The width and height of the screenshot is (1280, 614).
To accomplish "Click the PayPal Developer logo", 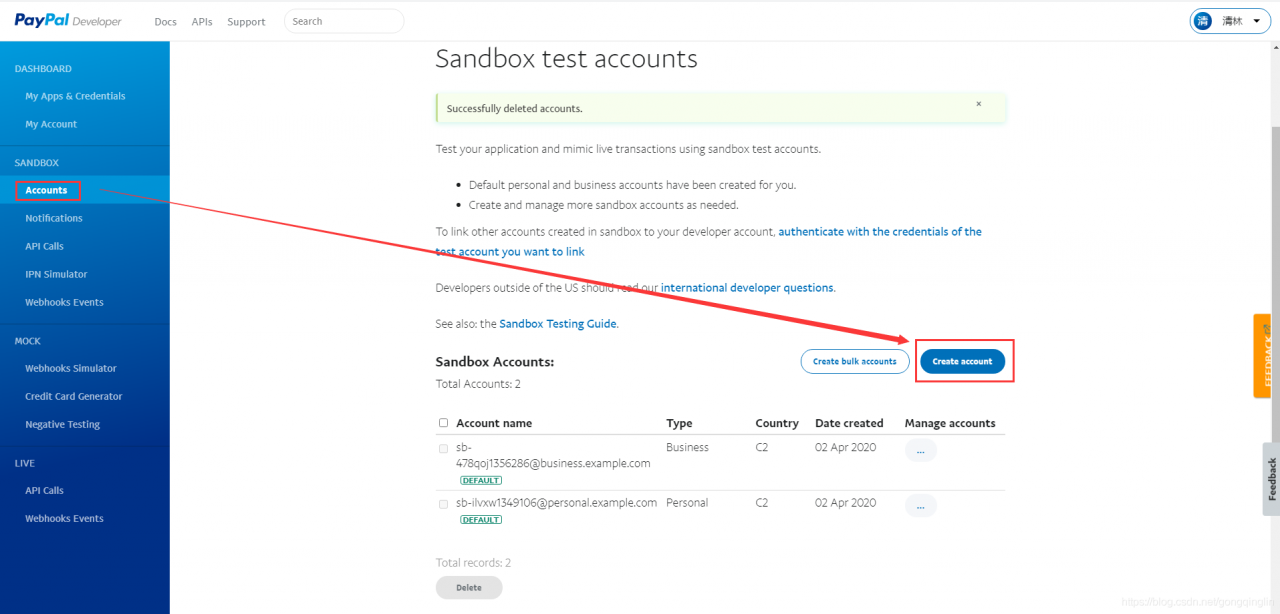I will point(68,21).
